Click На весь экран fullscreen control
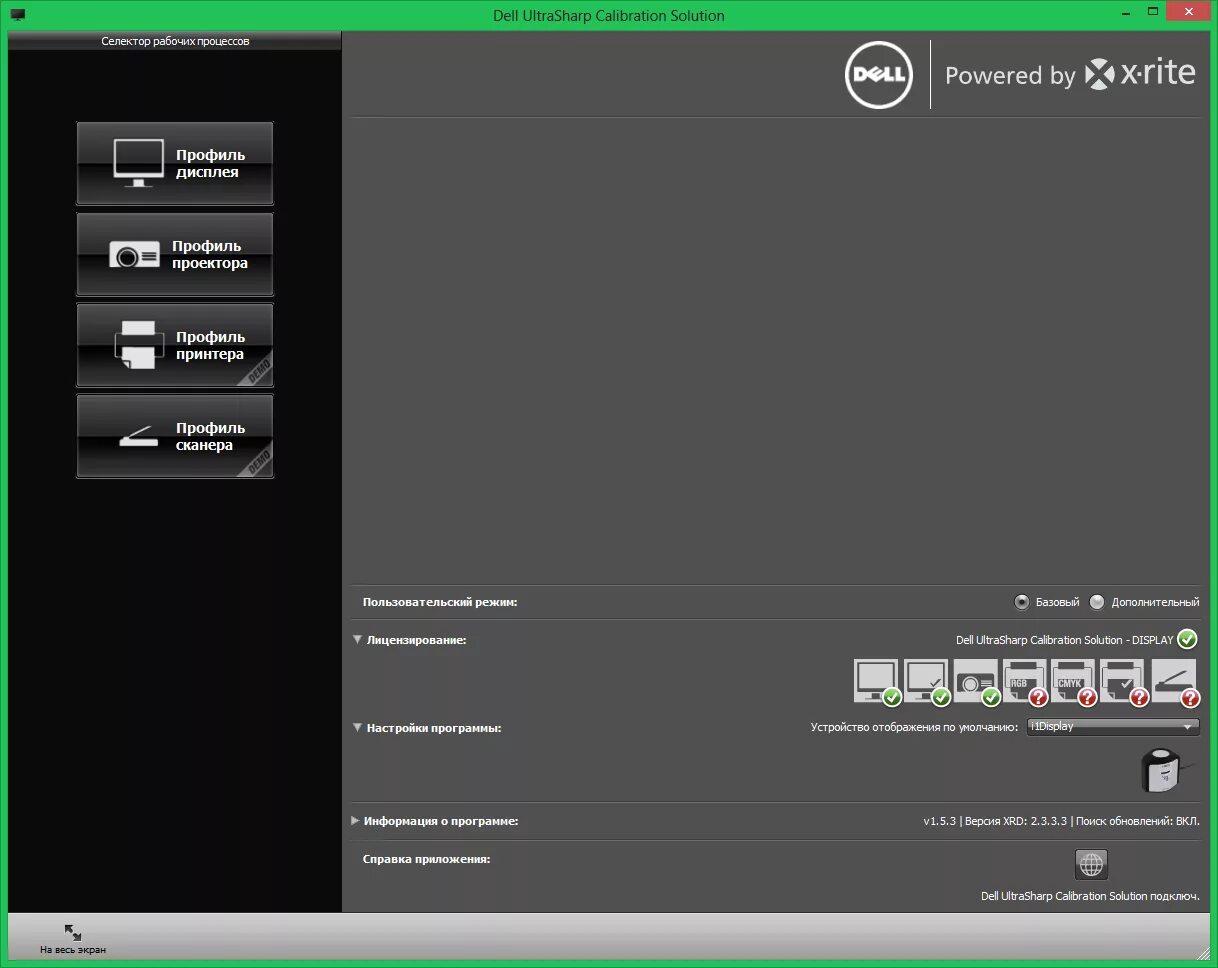The width and height of the screenshot is (1218, 968). tap(70, 936)
